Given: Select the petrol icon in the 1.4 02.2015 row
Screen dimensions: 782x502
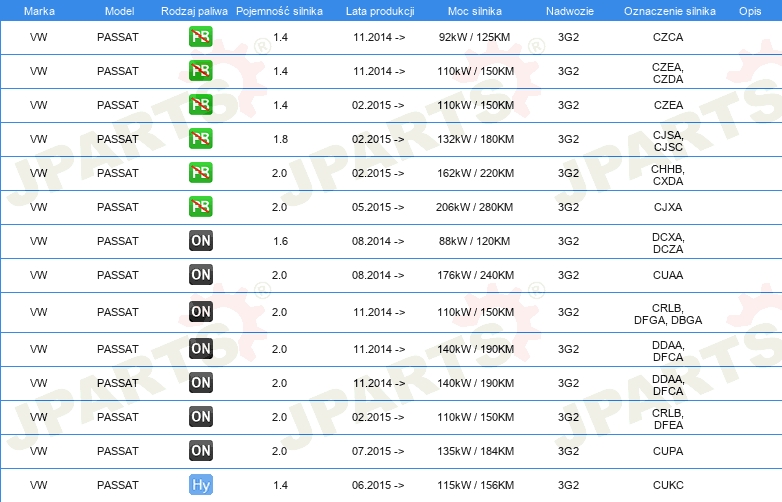Looking at the screenshot, I should (x=200, y=105).
